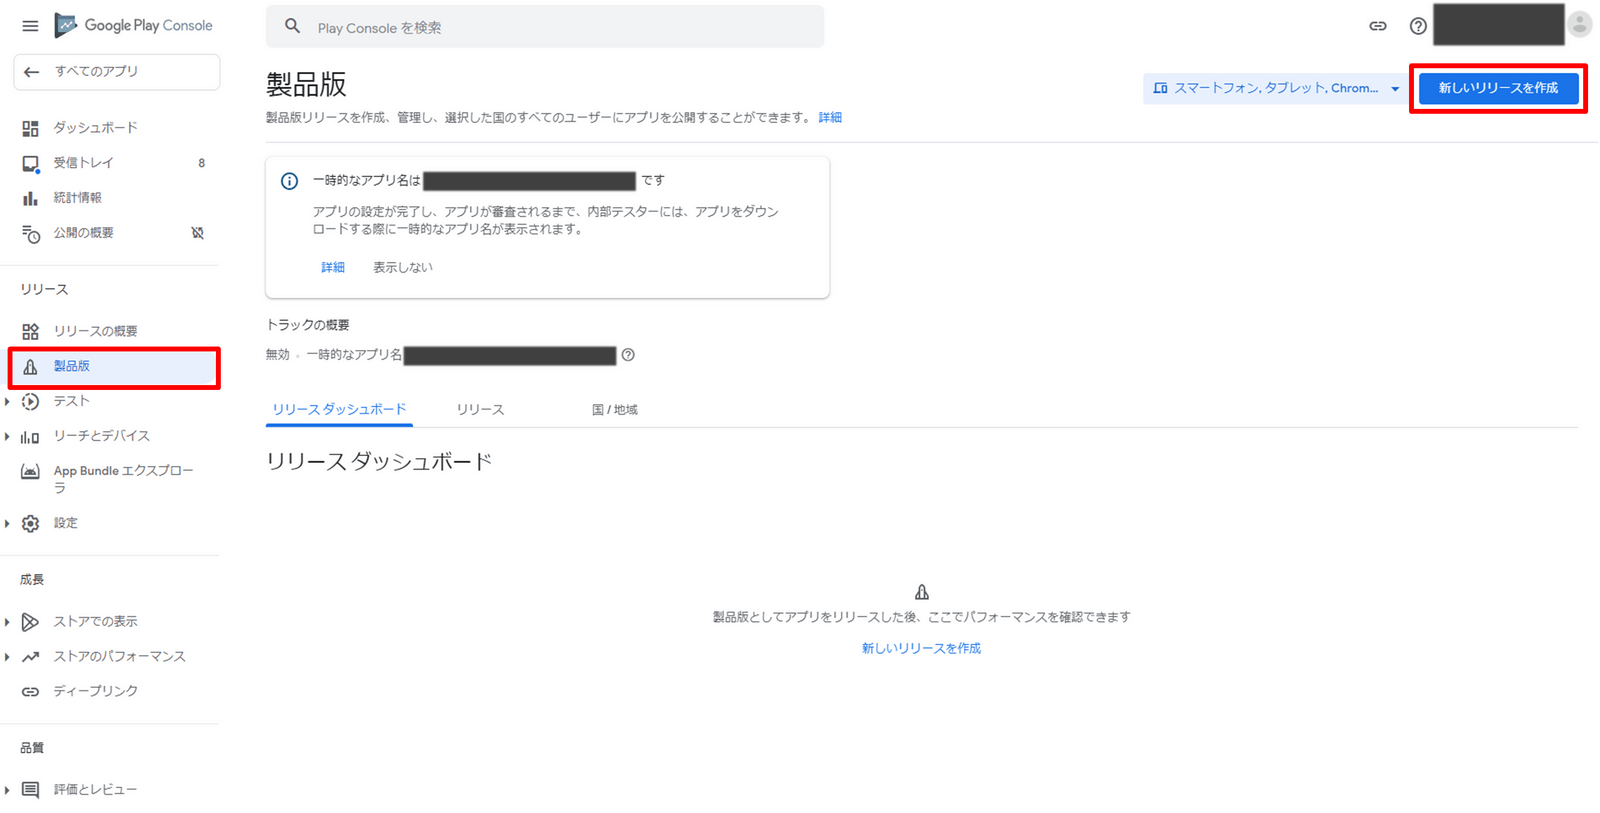This screenshot has height=813, width=1600.
Task: Expand the 設定 sidebar section
Action: pos(7,523)
